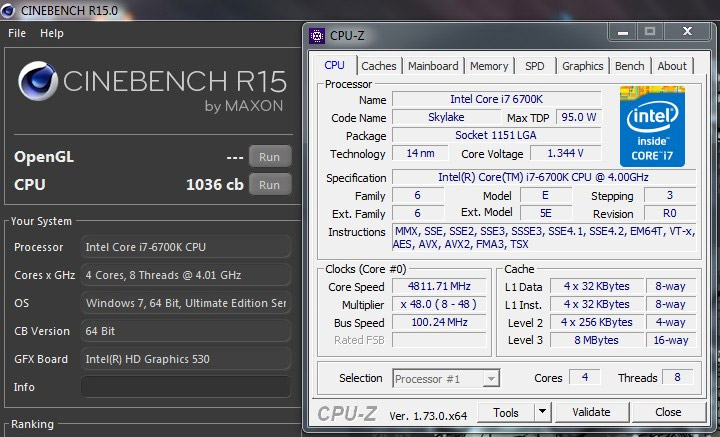
Task: Click the Multiplier value 'x 48.0 ( 8 - 48 )'
Action: [x=439, y=304]
